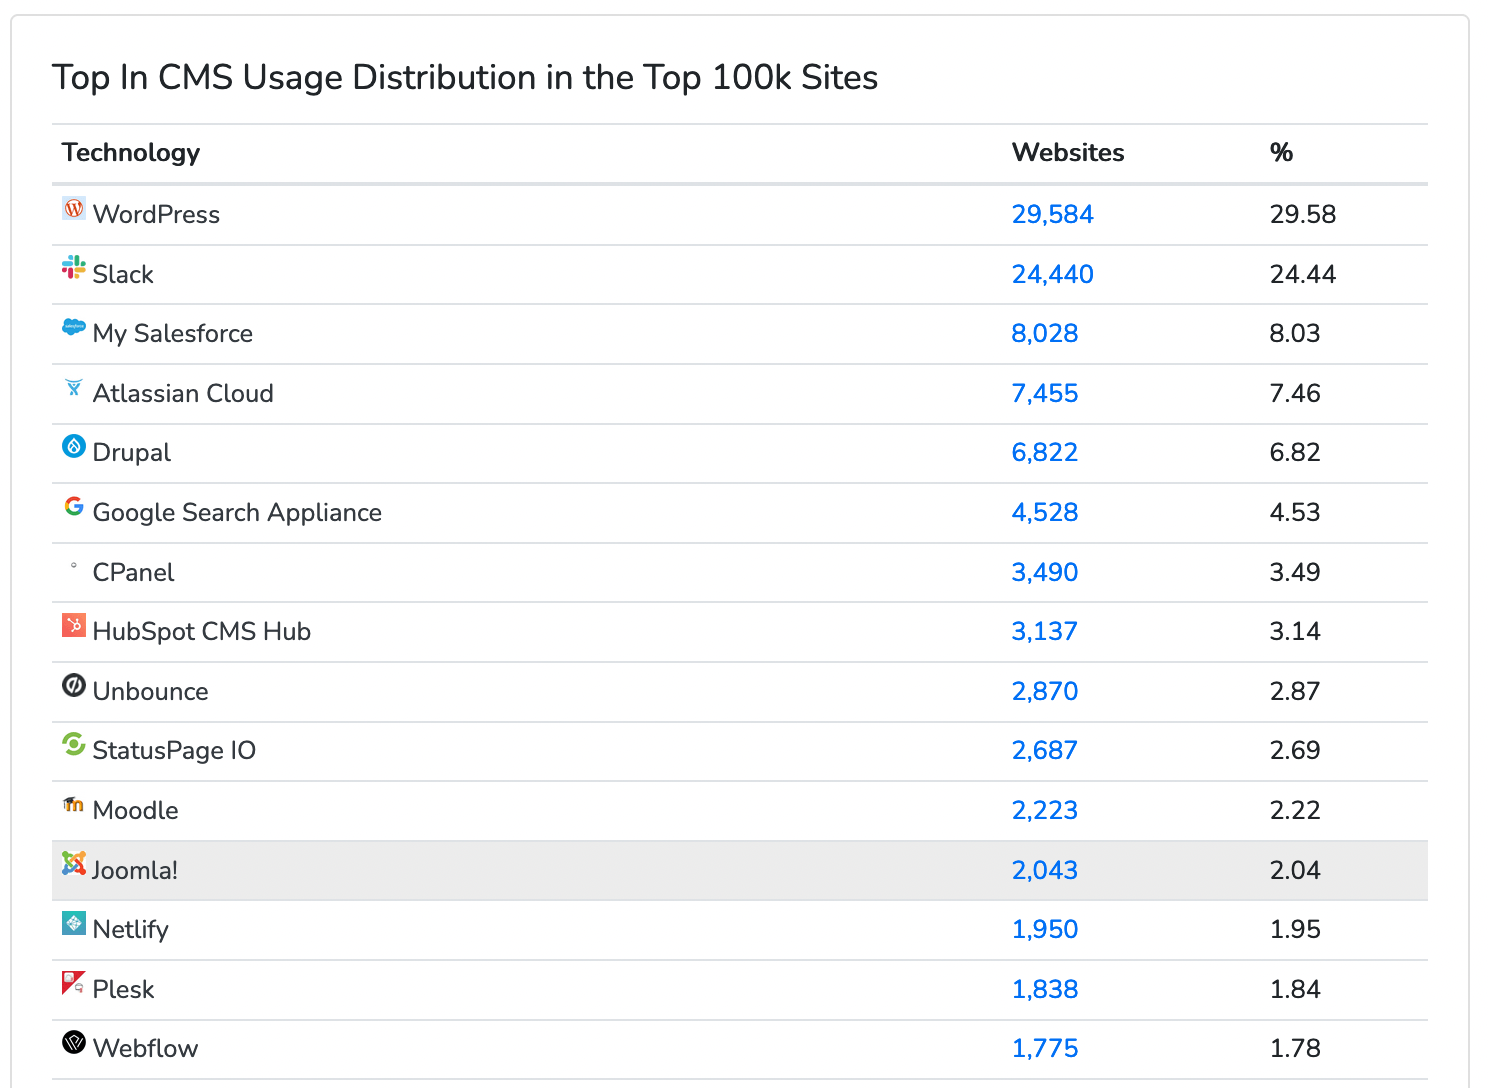The image size is (1488, 1088).
Task: Open Atlassian Cloud count 7,455
Action: tap(1045, 393)
